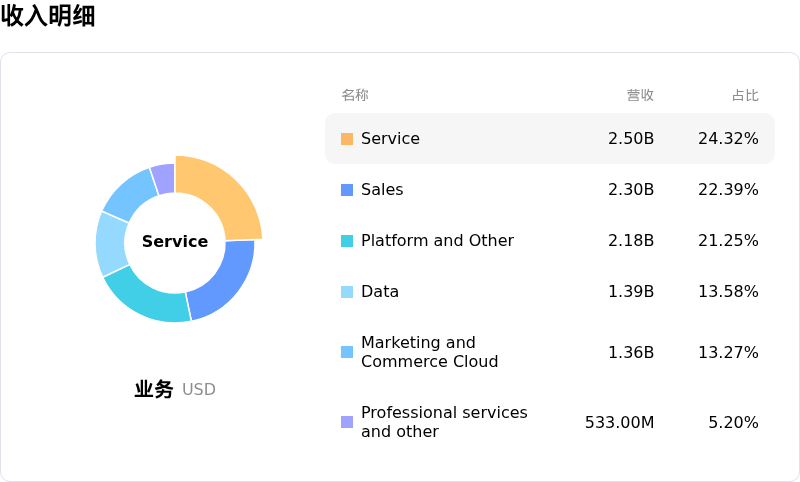Select the small purple Professional services chart segment
Viewport: 800px width, 482px height.
[x=164, y=178]
